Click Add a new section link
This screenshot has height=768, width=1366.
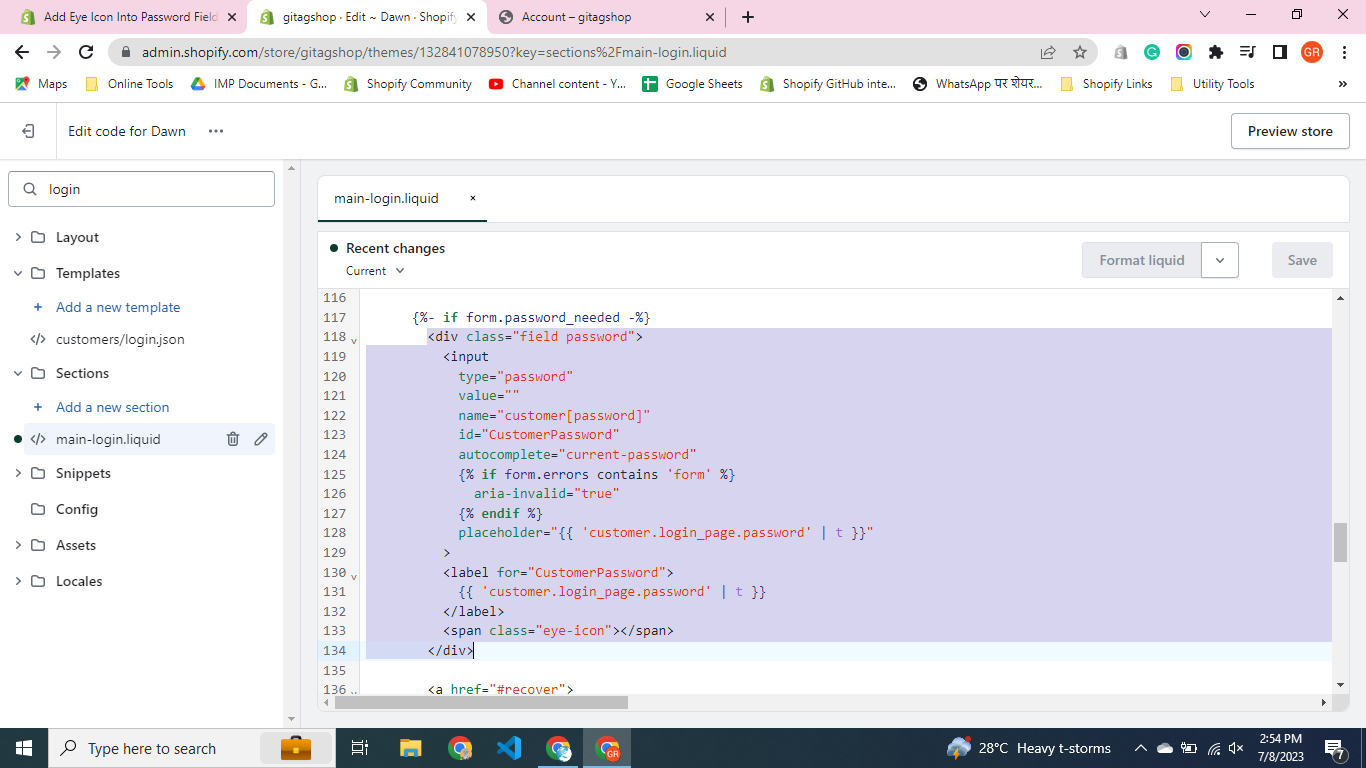112,407
